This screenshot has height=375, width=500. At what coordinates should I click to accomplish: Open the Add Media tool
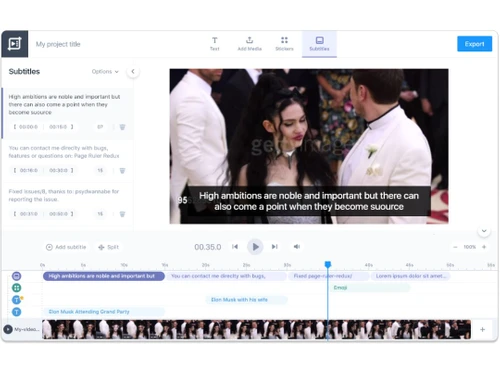[249, 44]
